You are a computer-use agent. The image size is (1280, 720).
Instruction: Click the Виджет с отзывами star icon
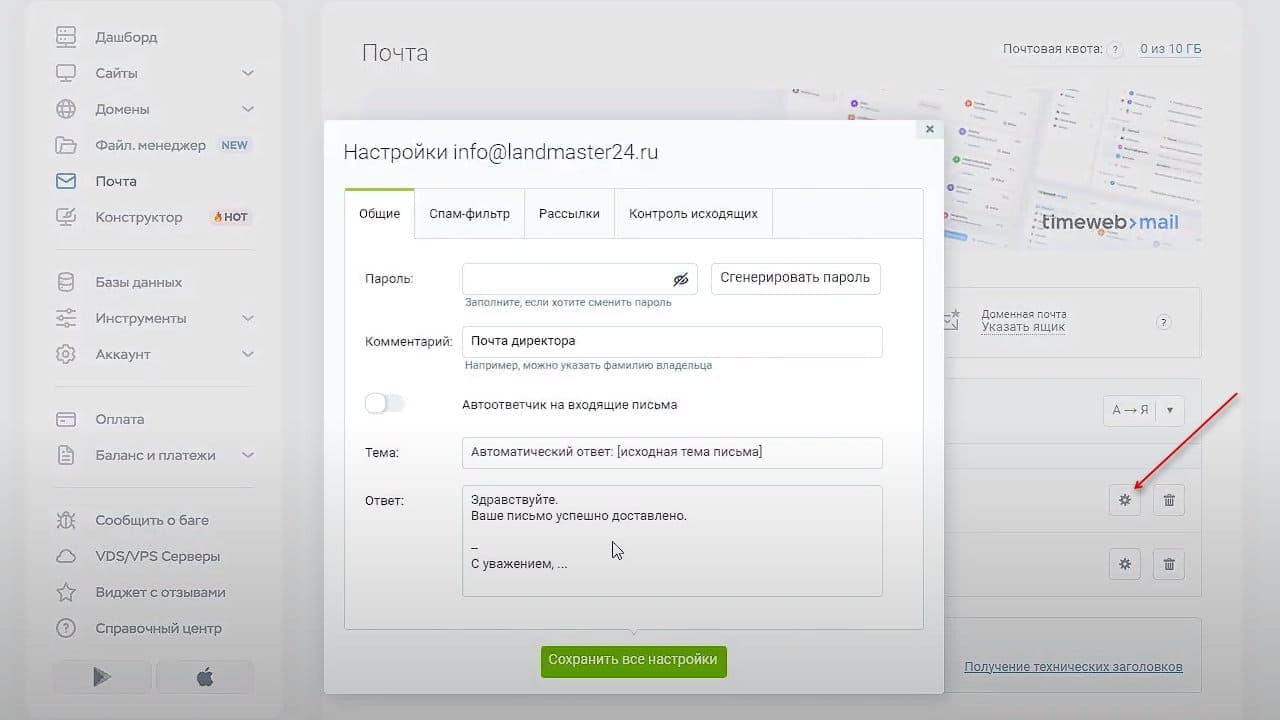(66, 592)
